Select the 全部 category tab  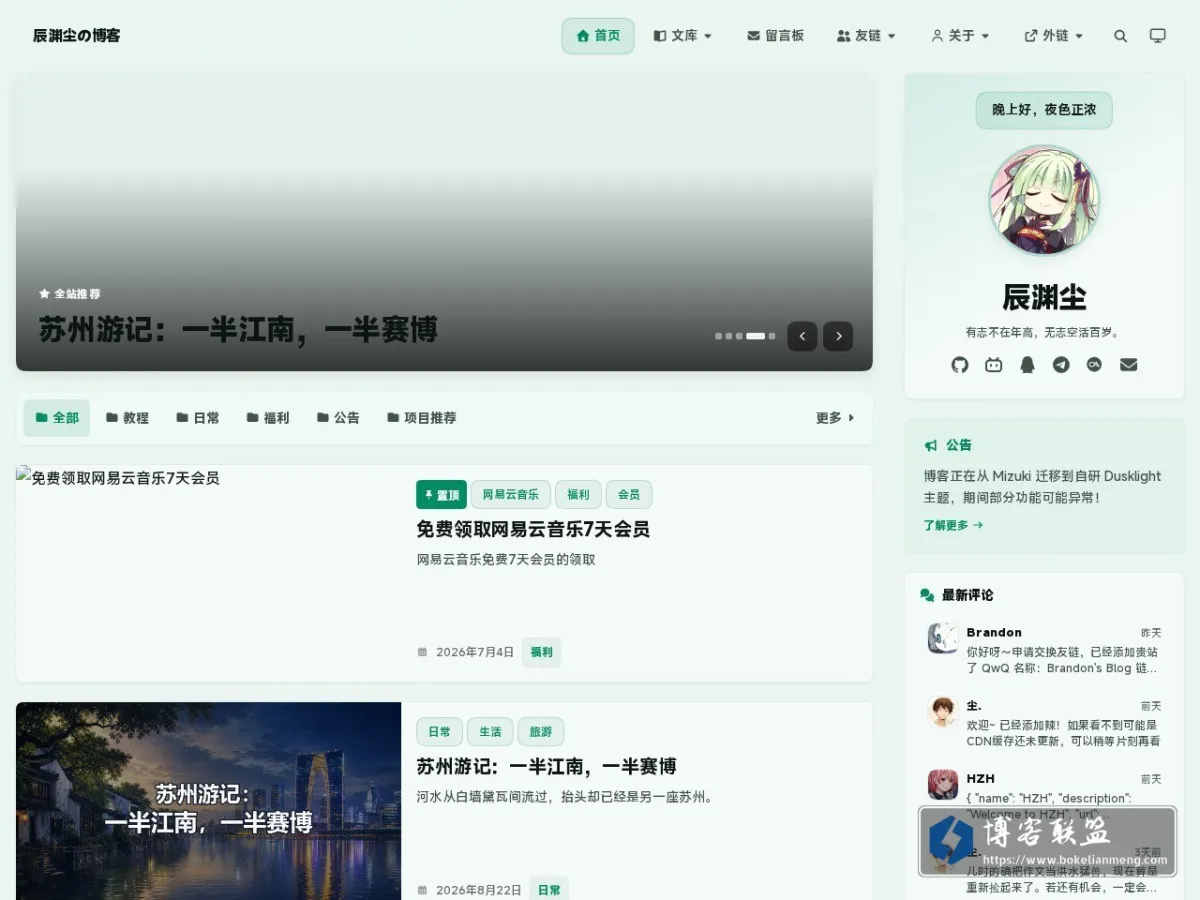click(57, 418)
